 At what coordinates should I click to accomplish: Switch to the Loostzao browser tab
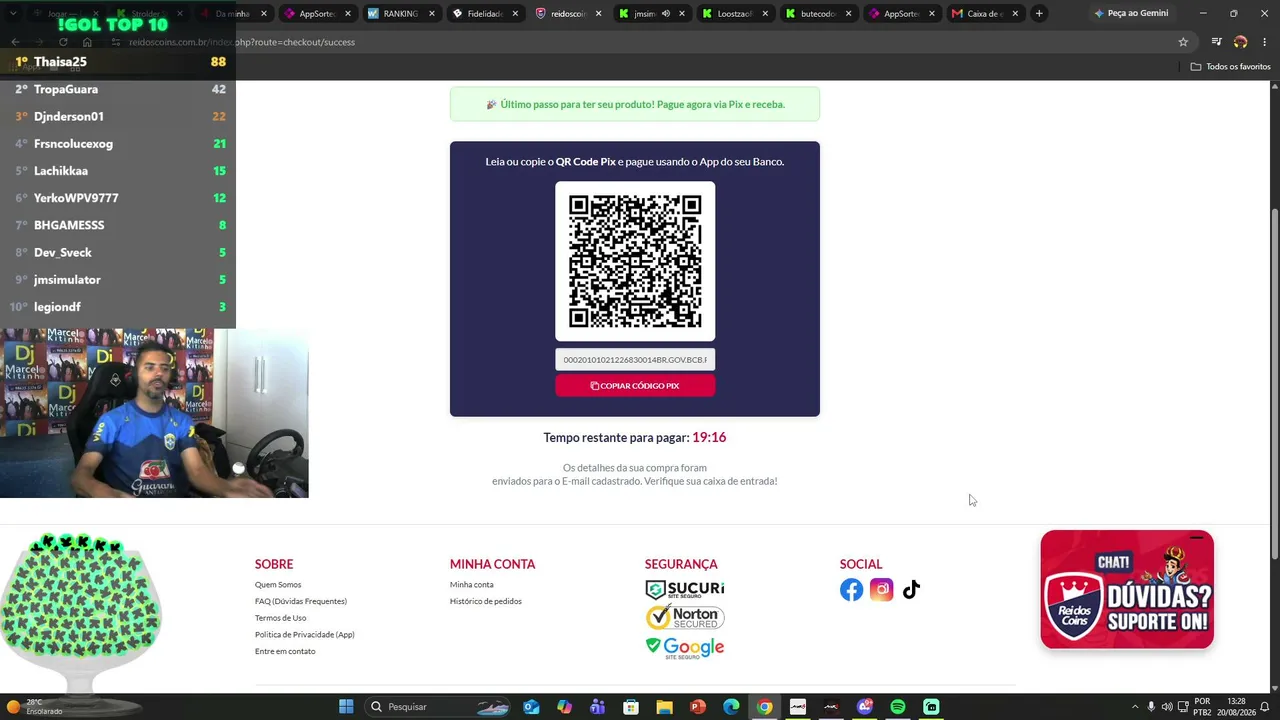click(x=735, y=14)
